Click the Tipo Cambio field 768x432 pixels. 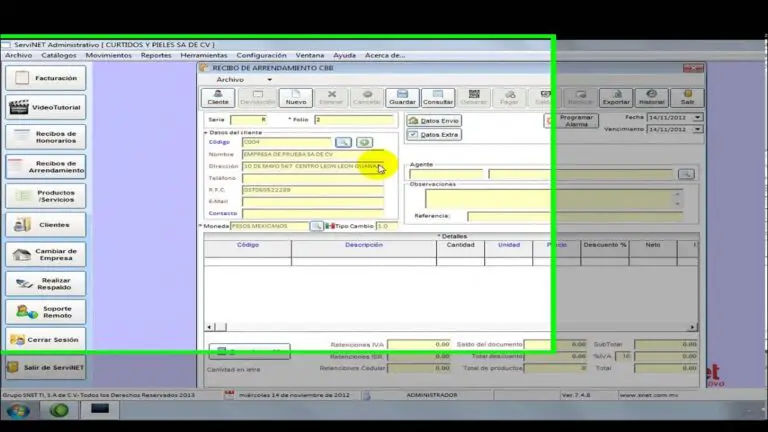tap(386, 226)
